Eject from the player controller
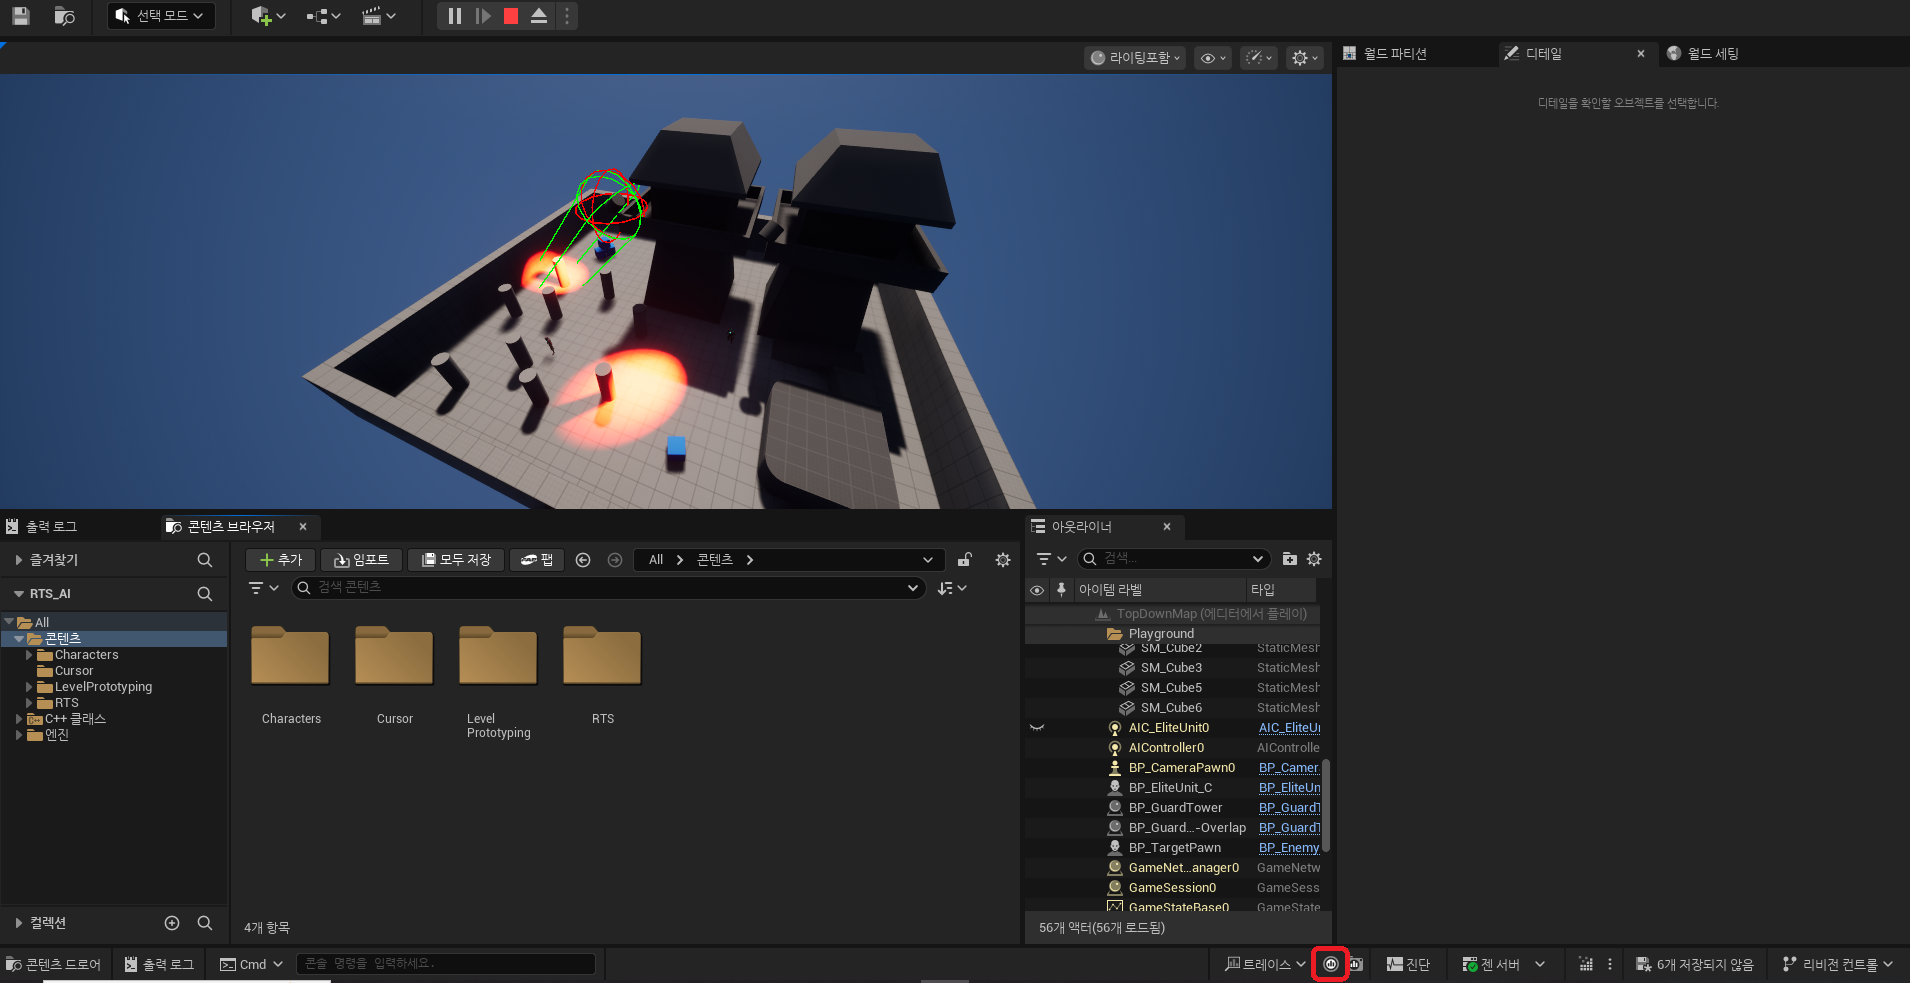1910x983 pixels. pyautogui.click(x=539, y=16)
